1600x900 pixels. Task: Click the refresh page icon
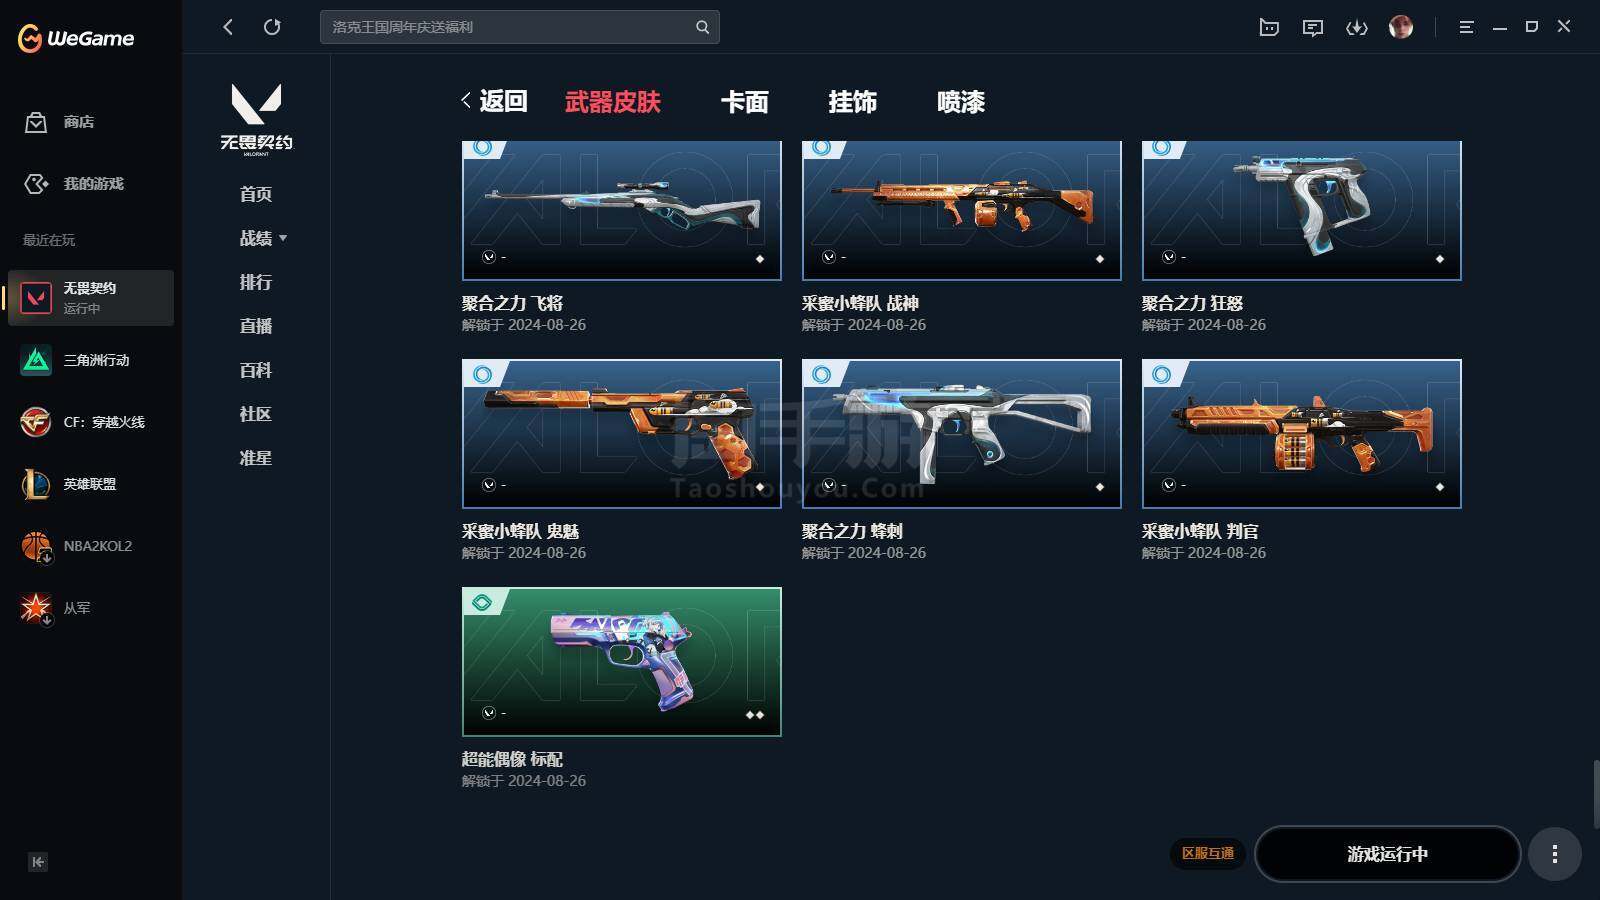[272, 27]
